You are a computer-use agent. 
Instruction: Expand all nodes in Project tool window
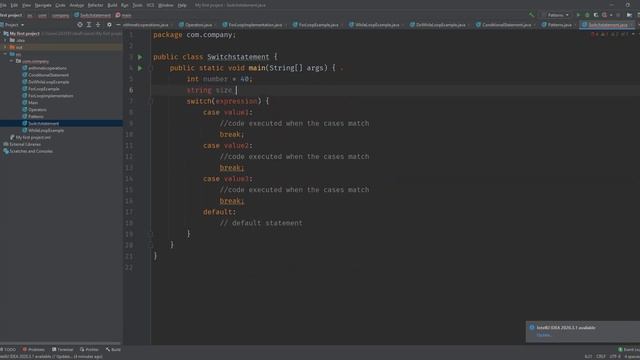[x=89, y=25]
